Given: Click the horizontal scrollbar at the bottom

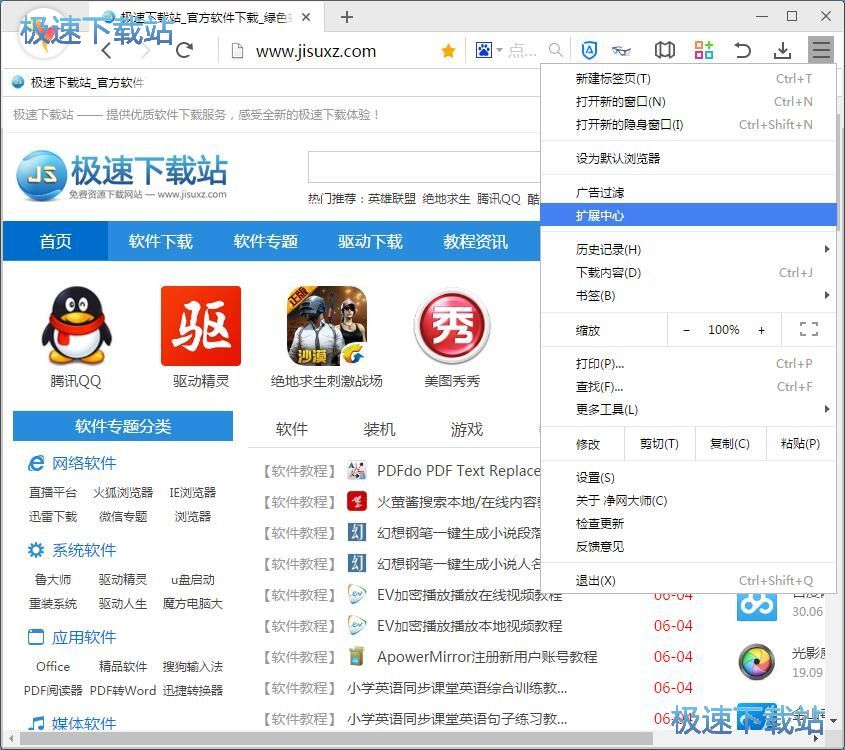Looking at the screenshot, I should (334, 739).
